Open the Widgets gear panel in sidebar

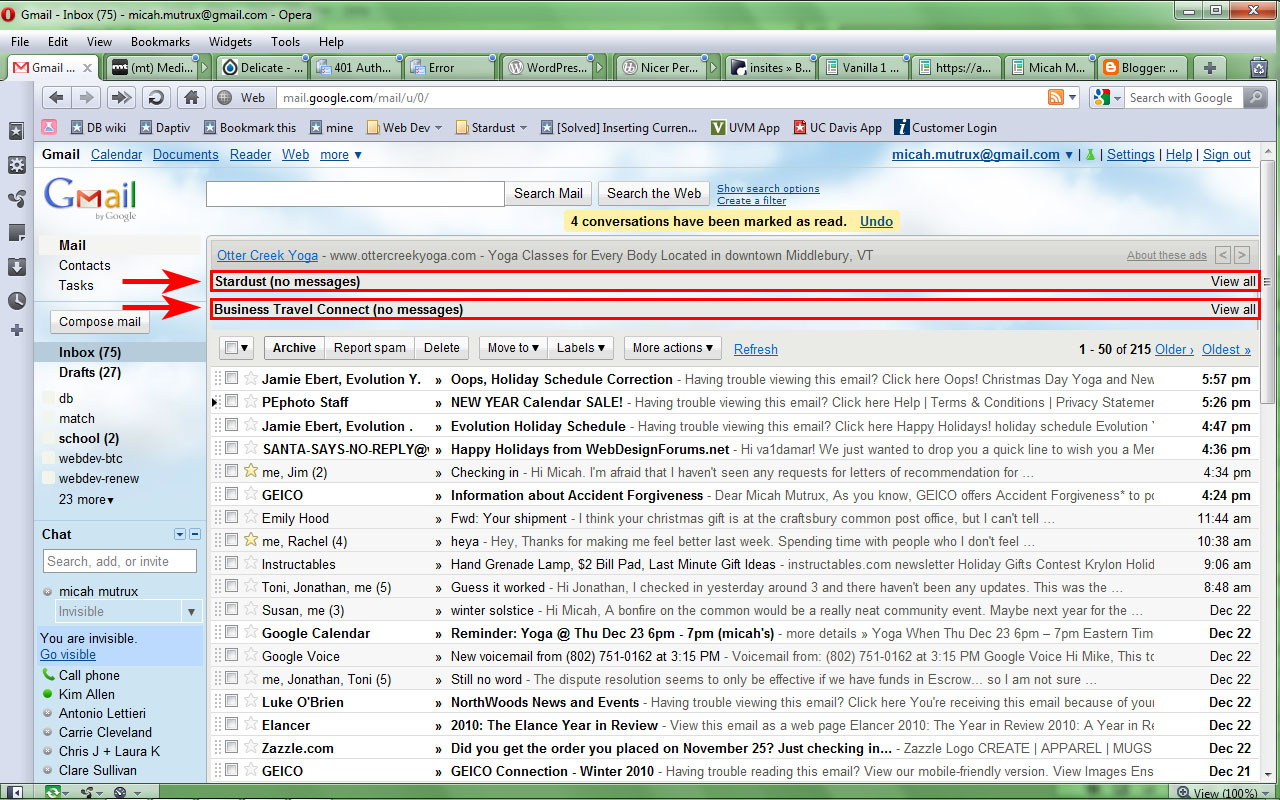point(16,165)
